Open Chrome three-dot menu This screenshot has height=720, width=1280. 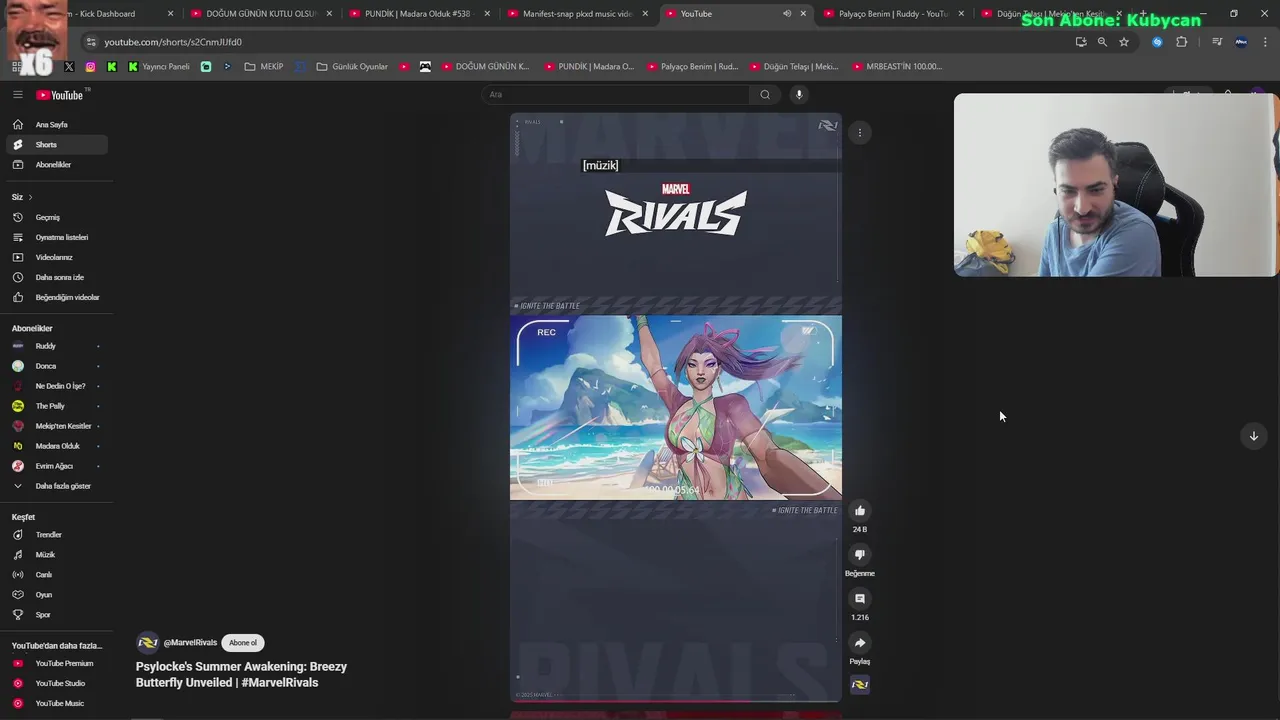(1267, 42)
